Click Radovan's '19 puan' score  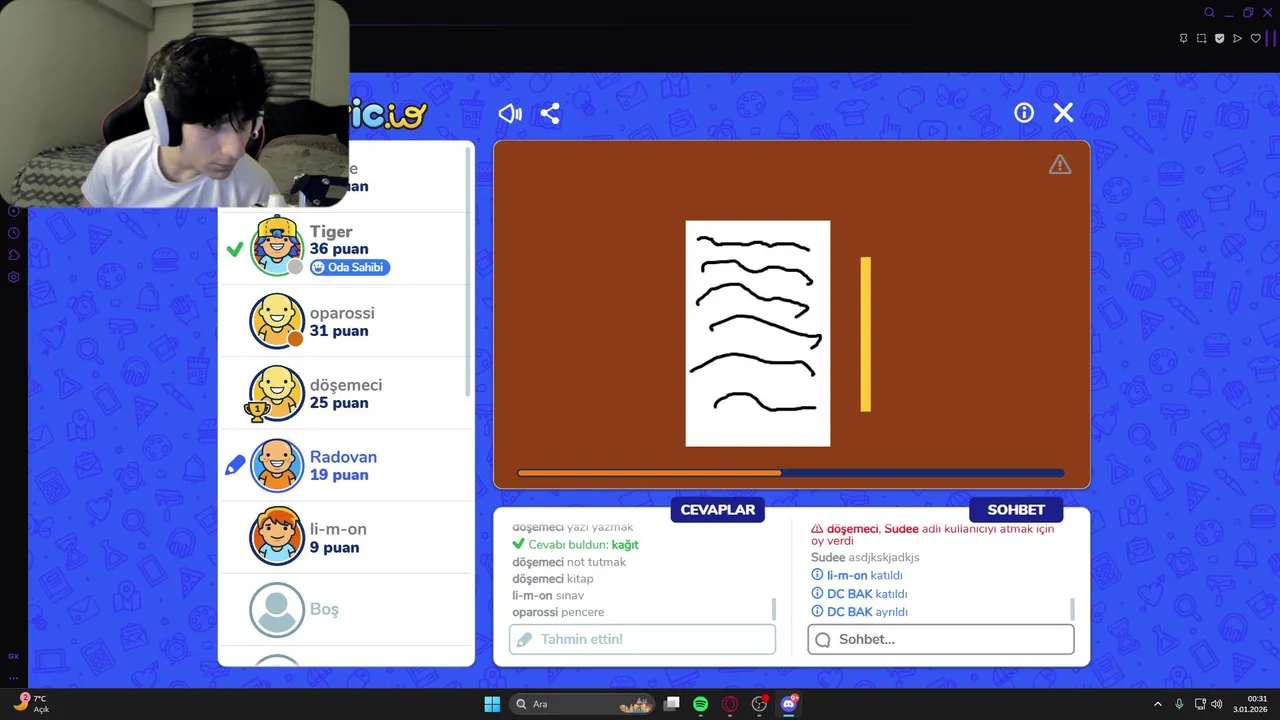click(x=339, y=475)
